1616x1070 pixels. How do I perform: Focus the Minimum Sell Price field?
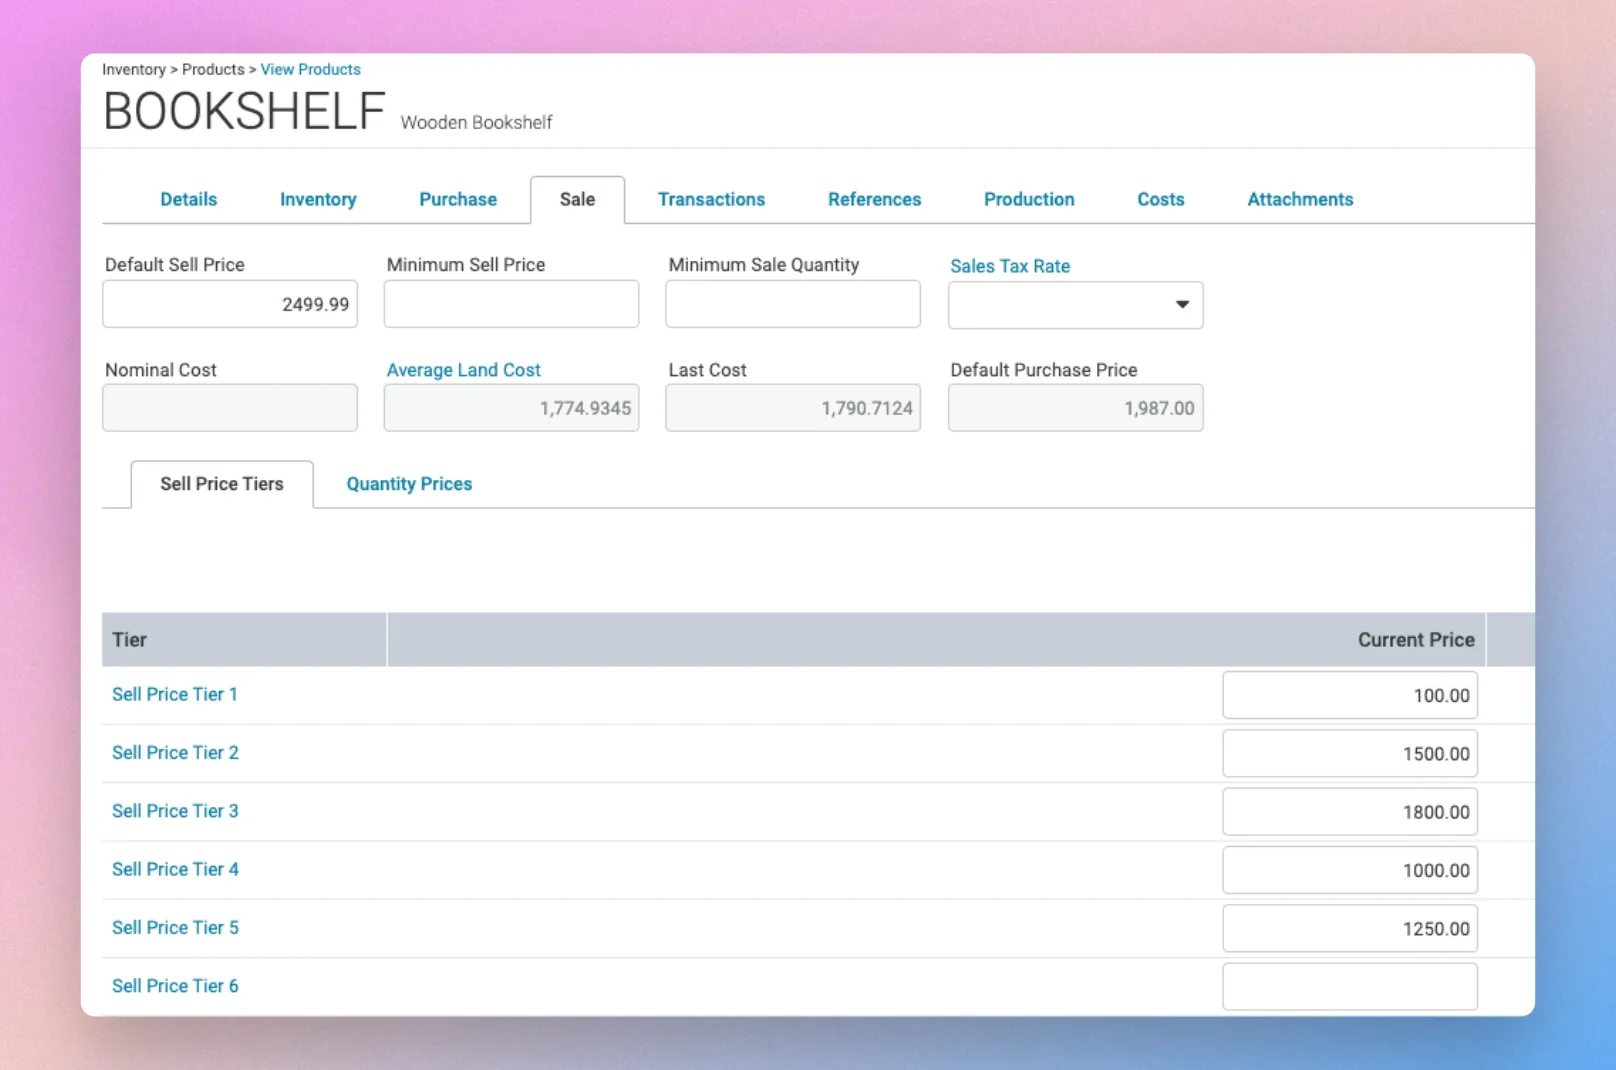click(x=511, y=304)
